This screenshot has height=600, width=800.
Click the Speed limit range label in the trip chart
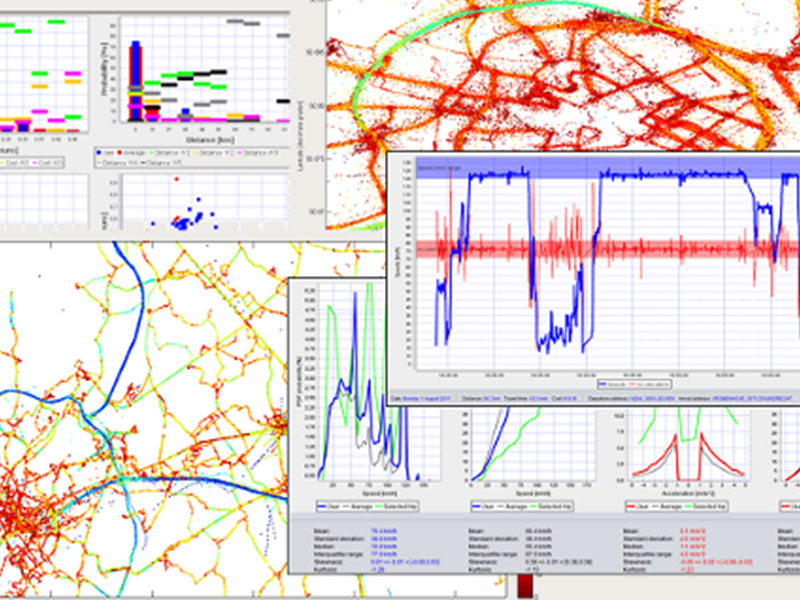point(440,168)
